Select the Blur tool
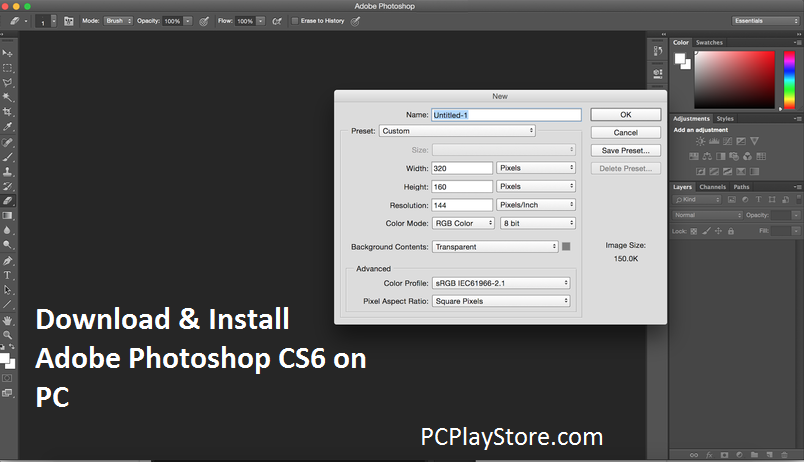The image size is (804, 462). point(8,230)
